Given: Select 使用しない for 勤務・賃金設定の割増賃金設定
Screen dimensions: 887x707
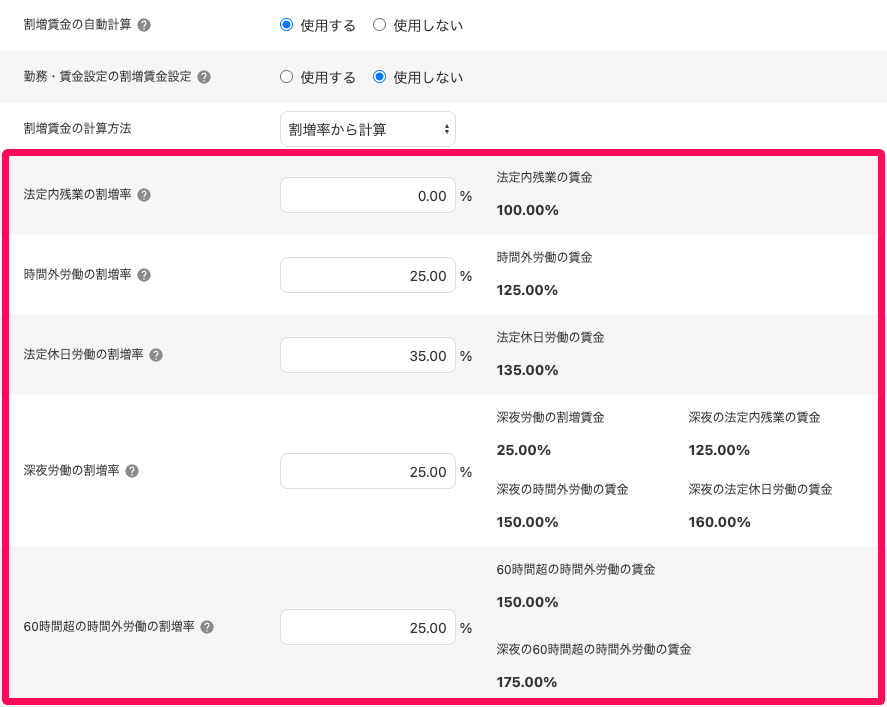Looking at the screenshot, I should pos(380,77).
